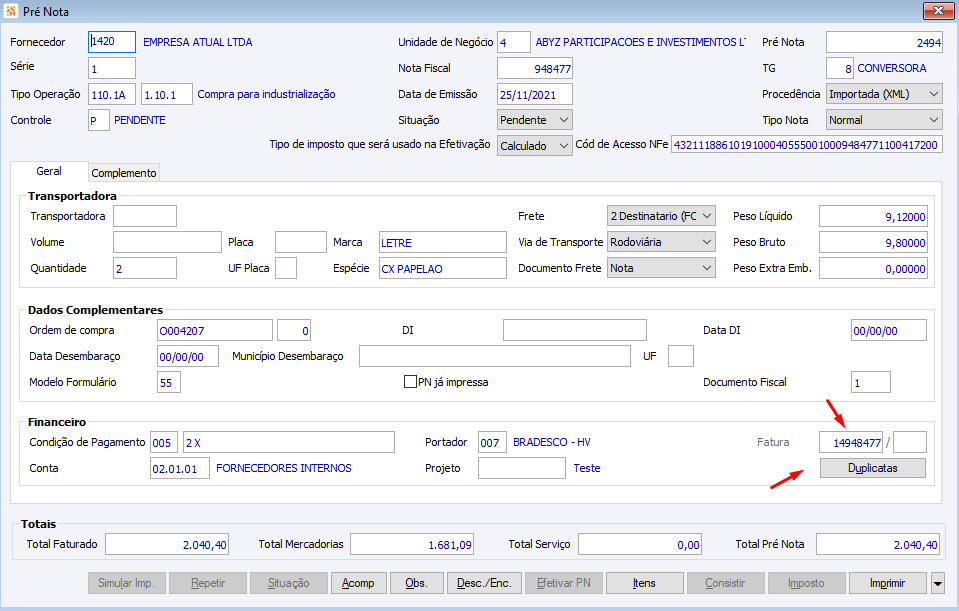959x611 pixels.
Task: Click the Efetivar PN button
Action: [564, 583]
